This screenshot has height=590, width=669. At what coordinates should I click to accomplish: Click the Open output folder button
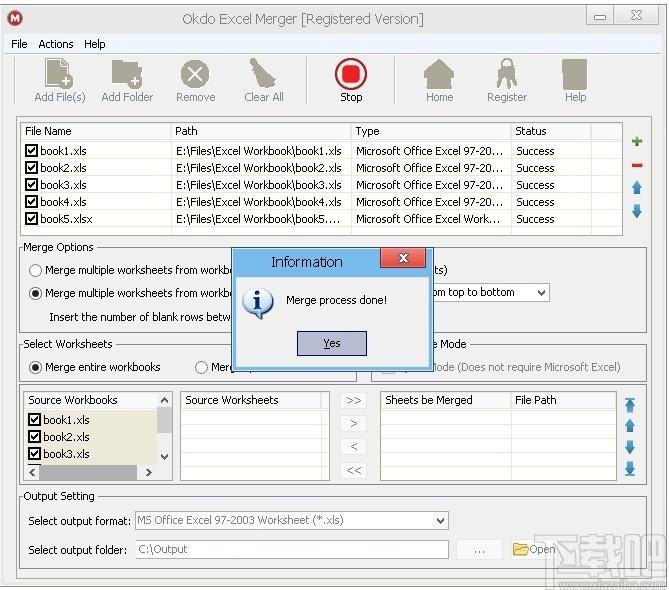(x=534, y=549)
